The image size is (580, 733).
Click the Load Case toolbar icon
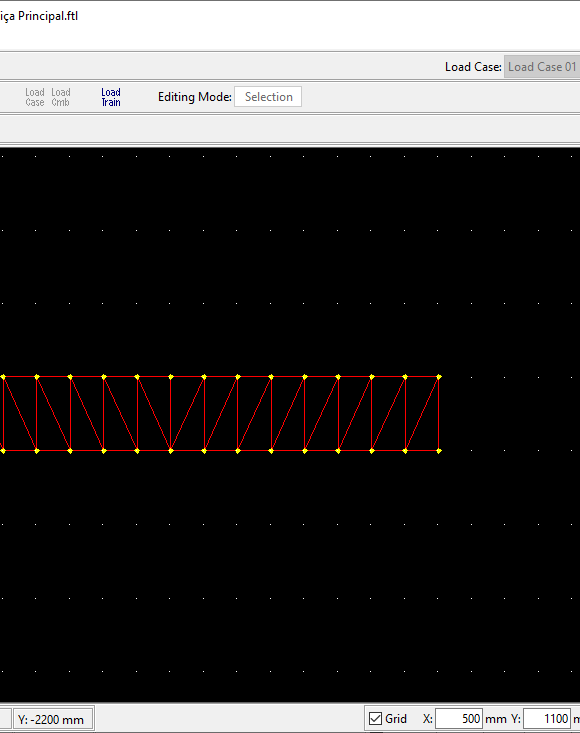(x=35, y=97)
